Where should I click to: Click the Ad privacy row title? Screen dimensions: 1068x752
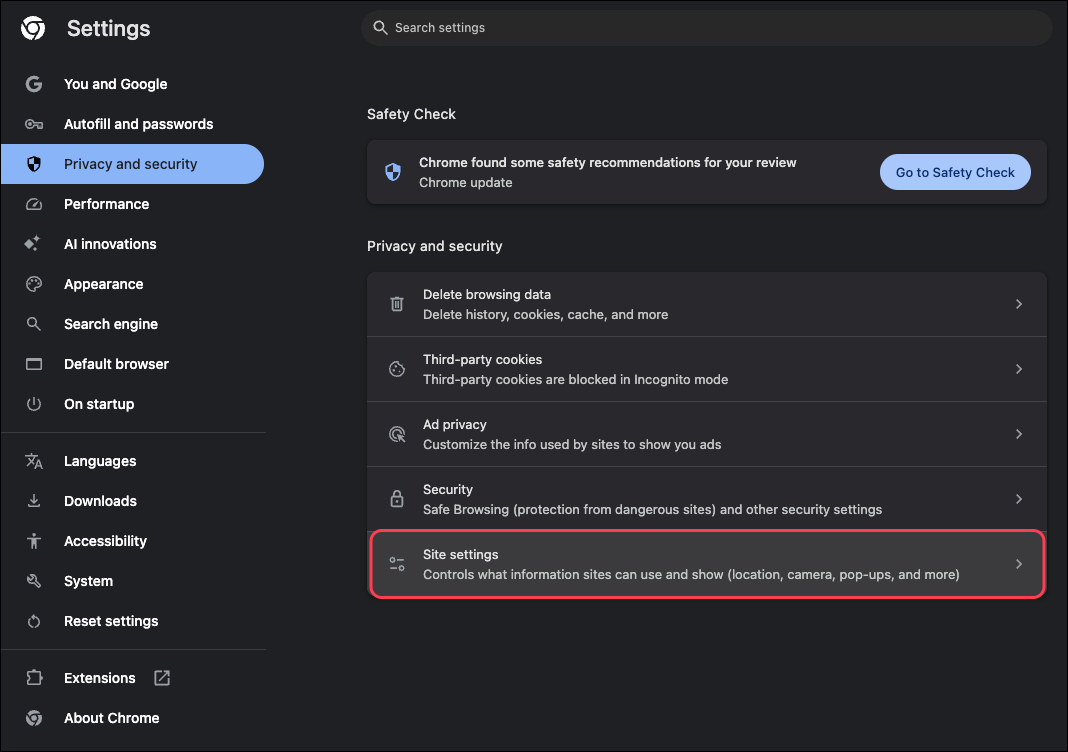[454, 424]
